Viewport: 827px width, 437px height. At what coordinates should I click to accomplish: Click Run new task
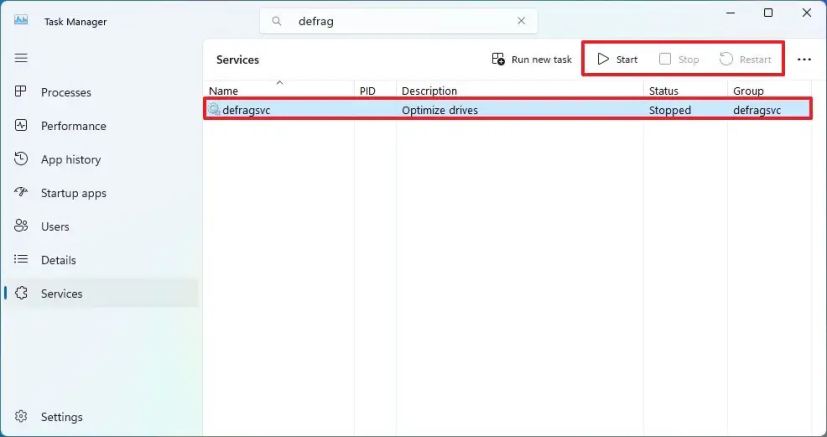531,60
